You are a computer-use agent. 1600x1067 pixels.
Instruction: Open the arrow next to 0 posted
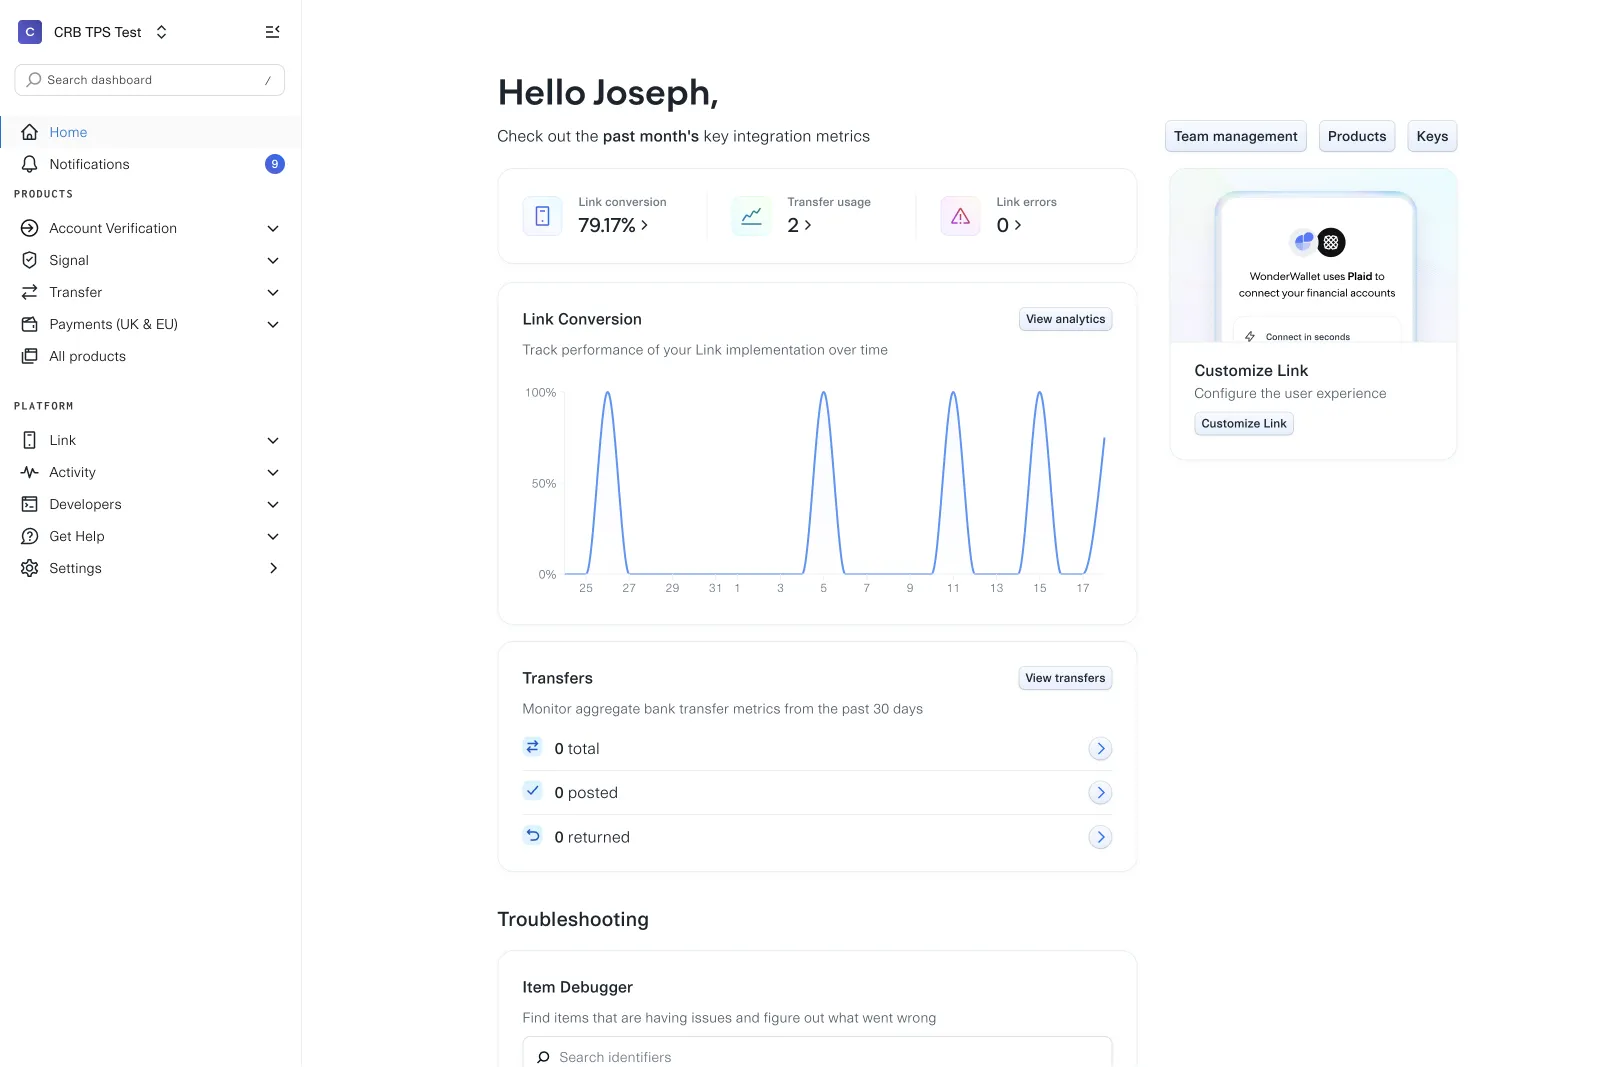(1100, 793)
